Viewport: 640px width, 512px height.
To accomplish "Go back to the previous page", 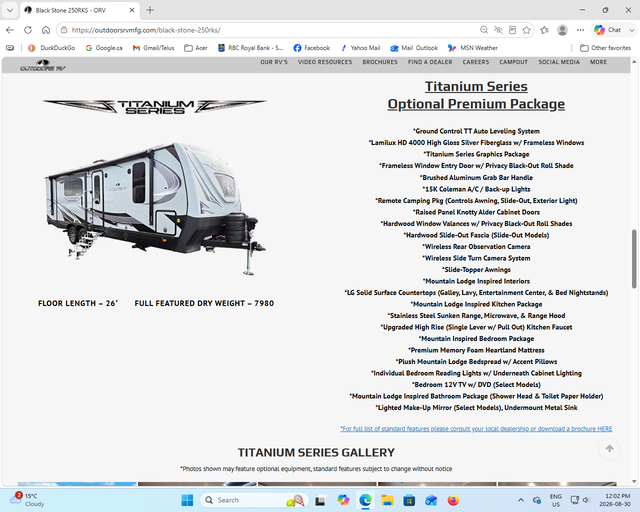I will point(10,30).
